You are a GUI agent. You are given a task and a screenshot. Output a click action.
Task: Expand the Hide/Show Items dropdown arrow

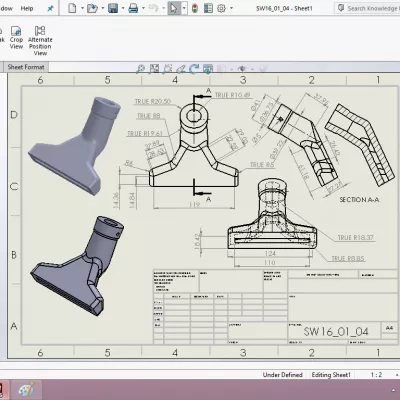(252, 69)
